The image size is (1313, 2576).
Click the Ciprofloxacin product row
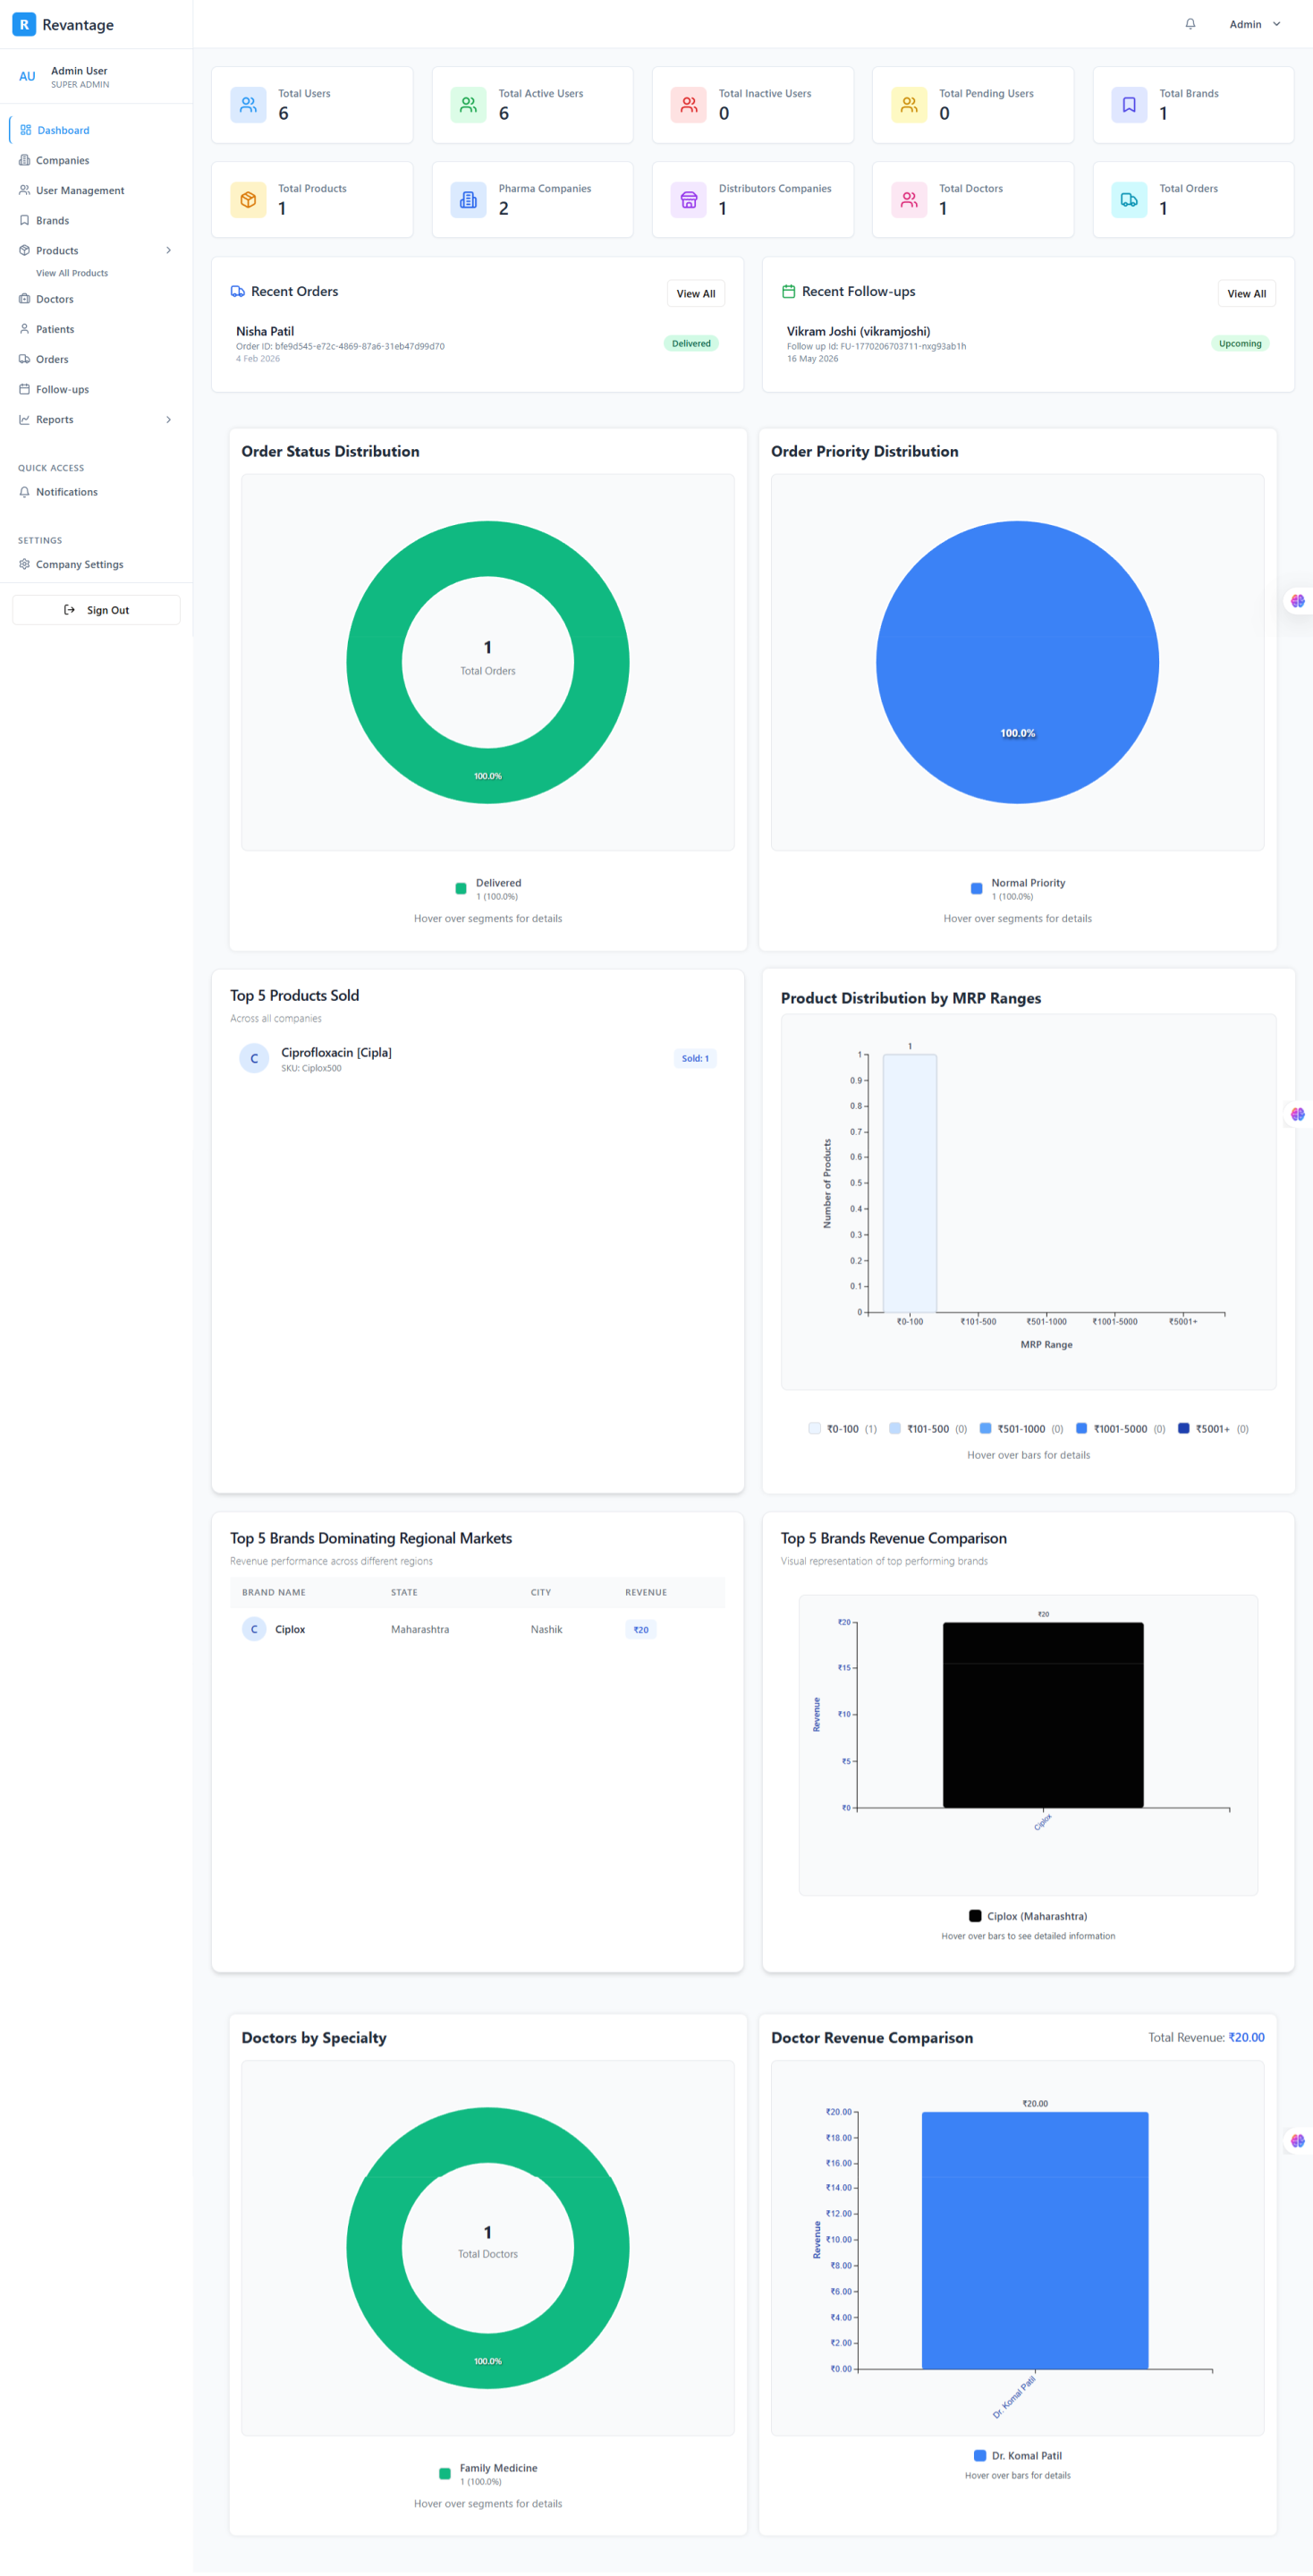[x=477, y=1058]
